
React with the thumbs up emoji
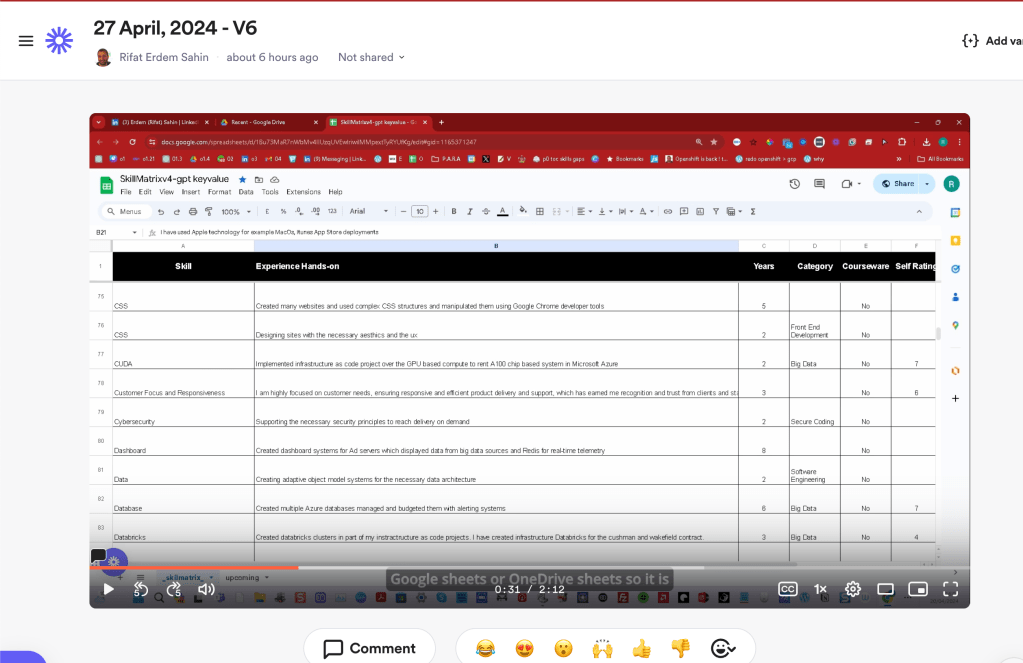point(642,648)
